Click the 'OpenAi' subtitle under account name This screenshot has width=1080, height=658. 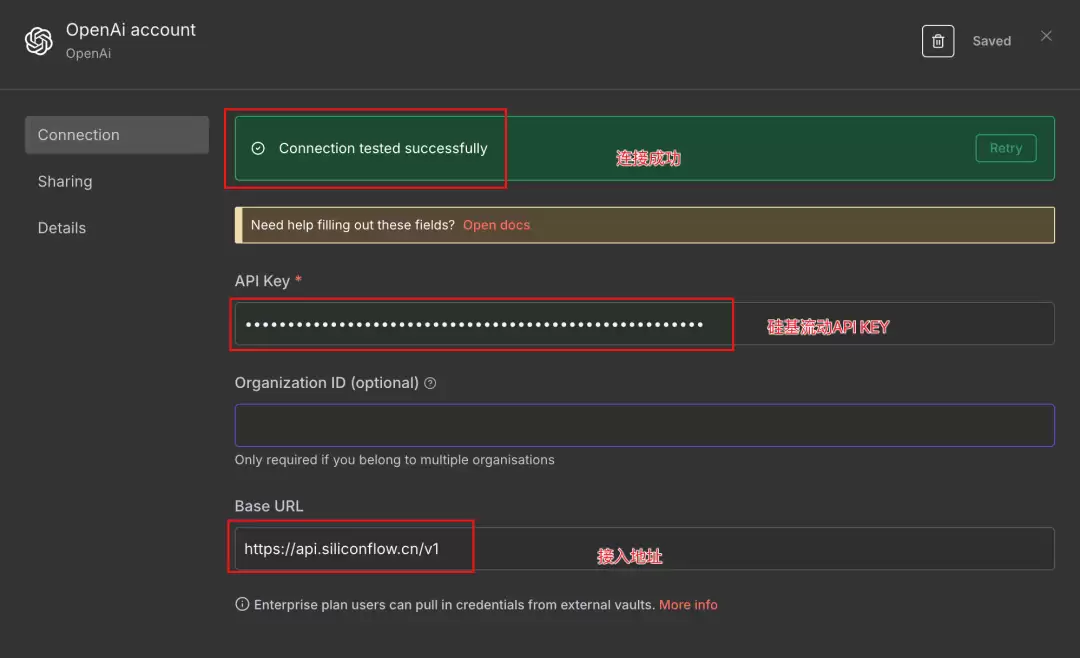[x=88, y=54]
